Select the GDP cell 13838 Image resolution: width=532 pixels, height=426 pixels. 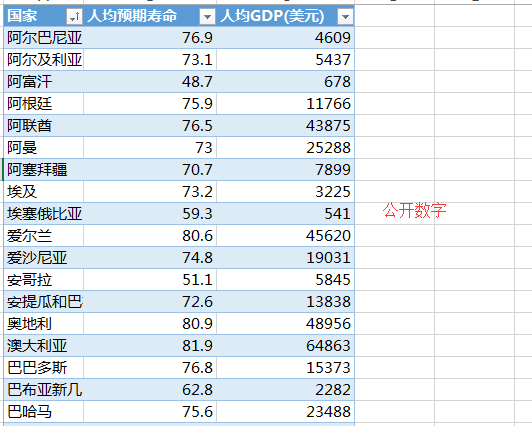(285, 302)
